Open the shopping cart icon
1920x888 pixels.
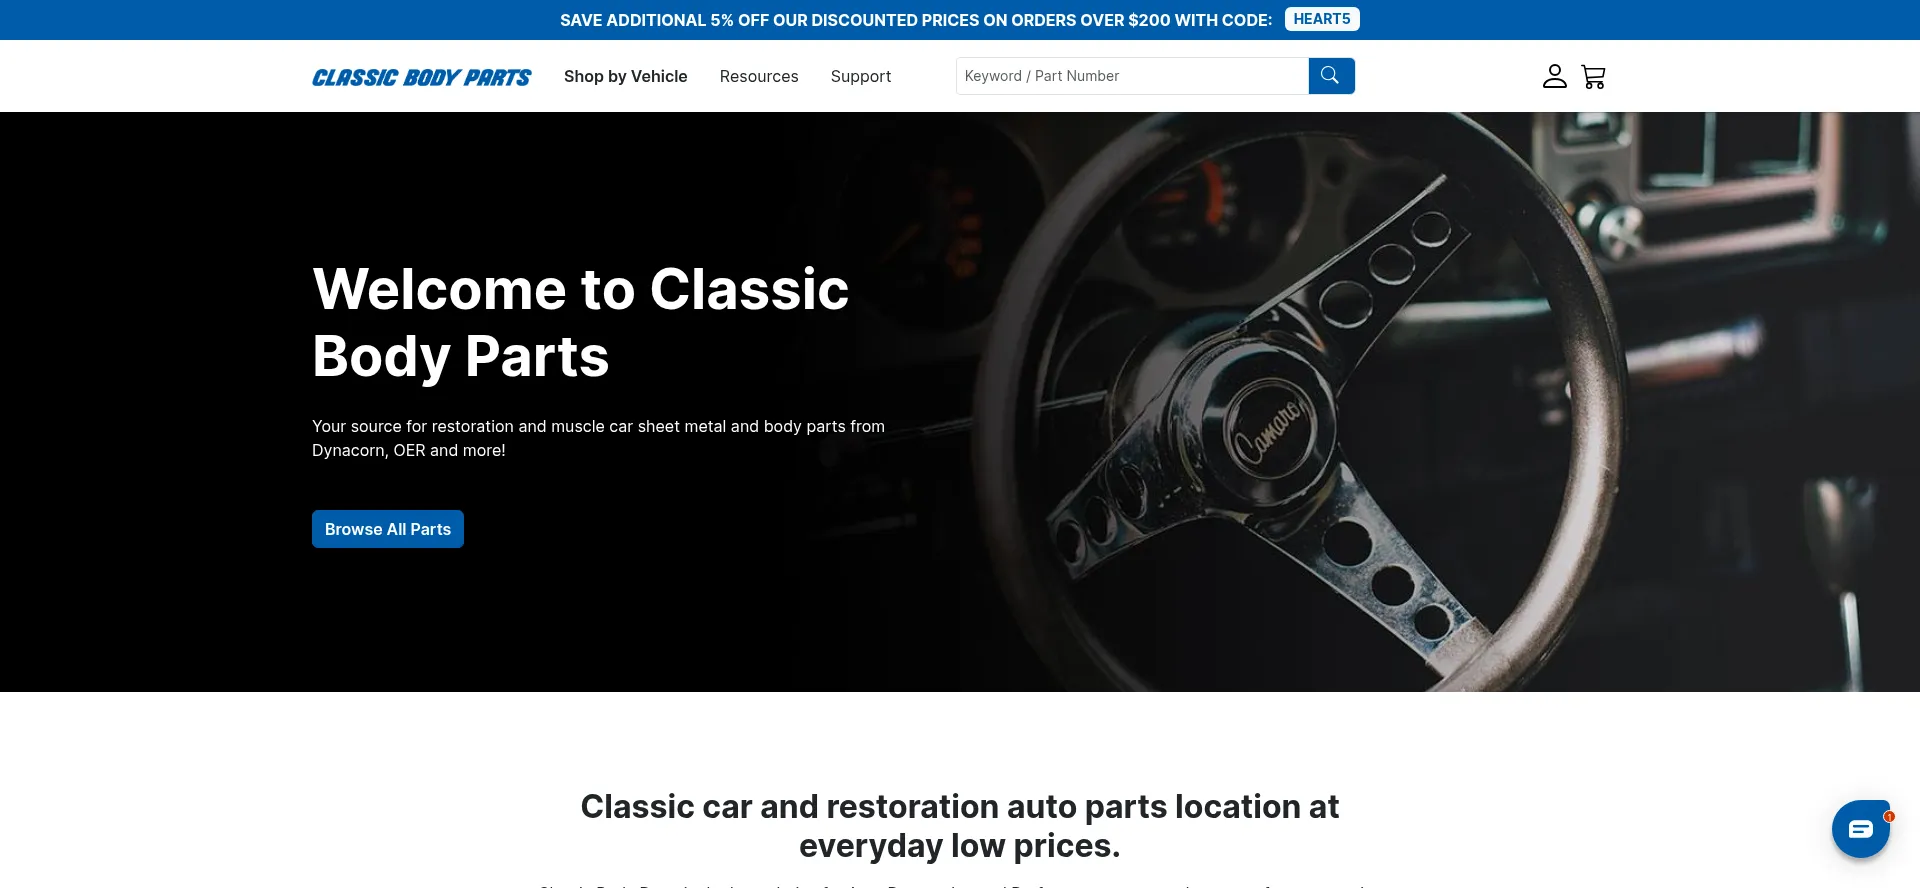click(x=1594, y=76)
